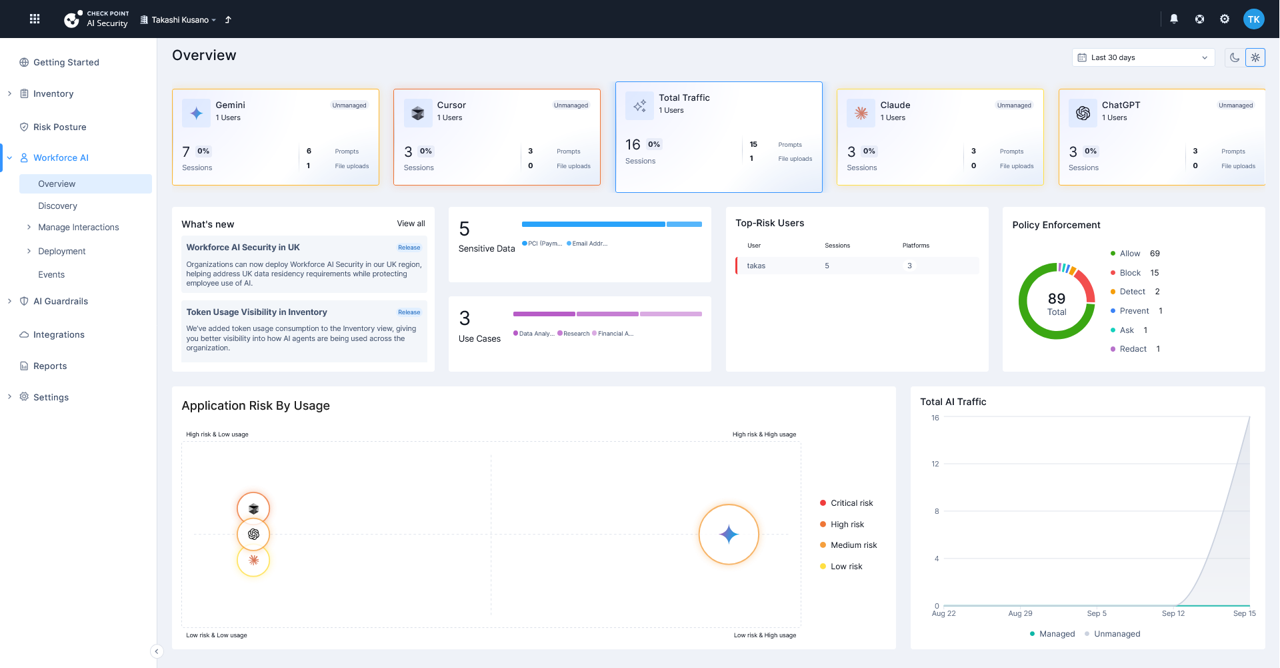Open the apps grid launcher icon
Screen dimensions: 1280x668
click(x=34, y=19)
